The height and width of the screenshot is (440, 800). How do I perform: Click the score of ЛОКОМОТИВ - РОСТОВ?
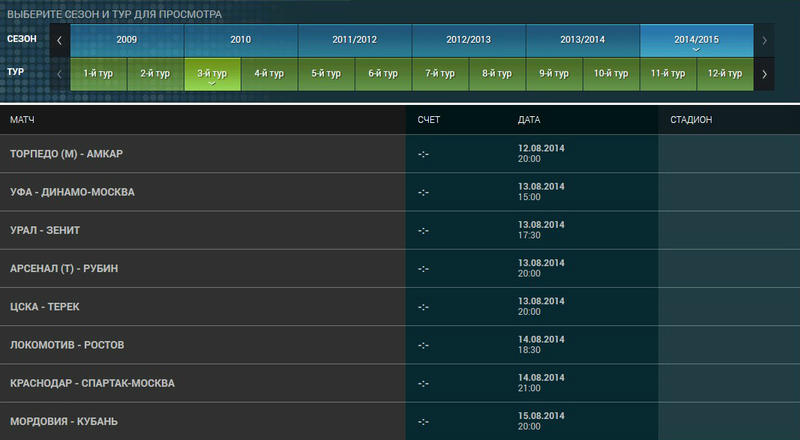pos(423,346)
